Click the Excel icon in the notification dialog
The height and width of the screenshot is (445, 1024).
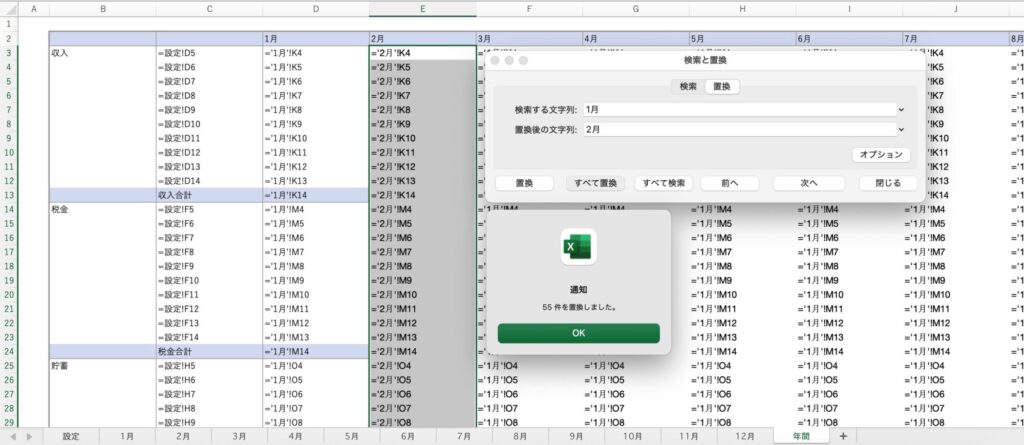[578, 248]
